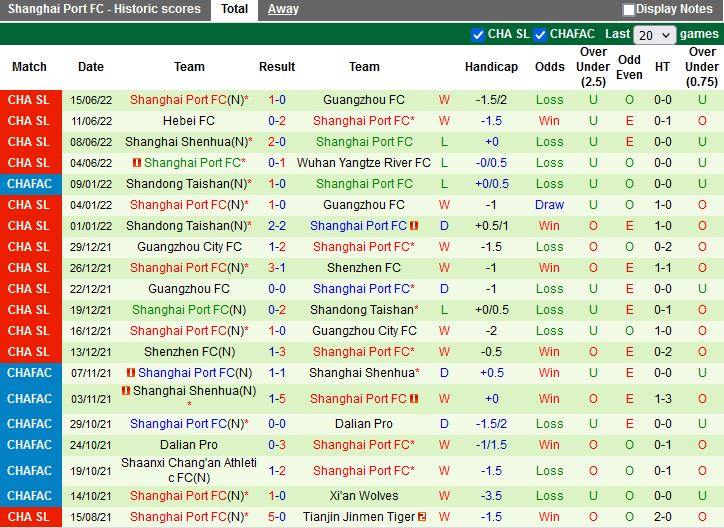Click the date 11/06/22
Image resolution: width=724 pixels, height=528 pixels.
point(91,121)
